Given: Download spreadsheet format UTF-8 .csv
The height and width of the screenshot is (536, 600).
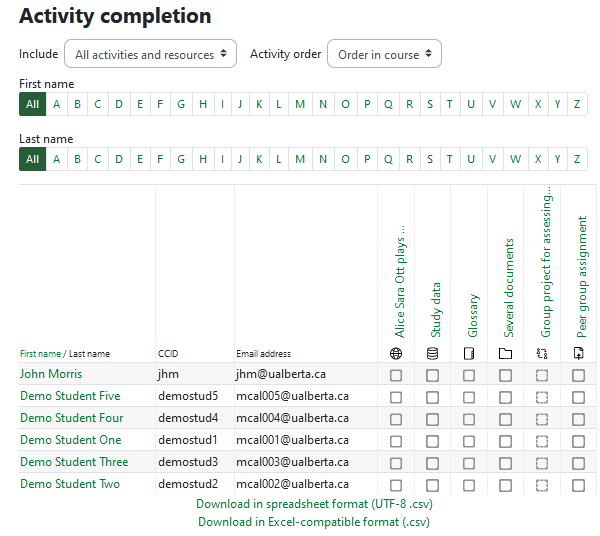Looking at the screenshot, I should [x=314, y=504].
